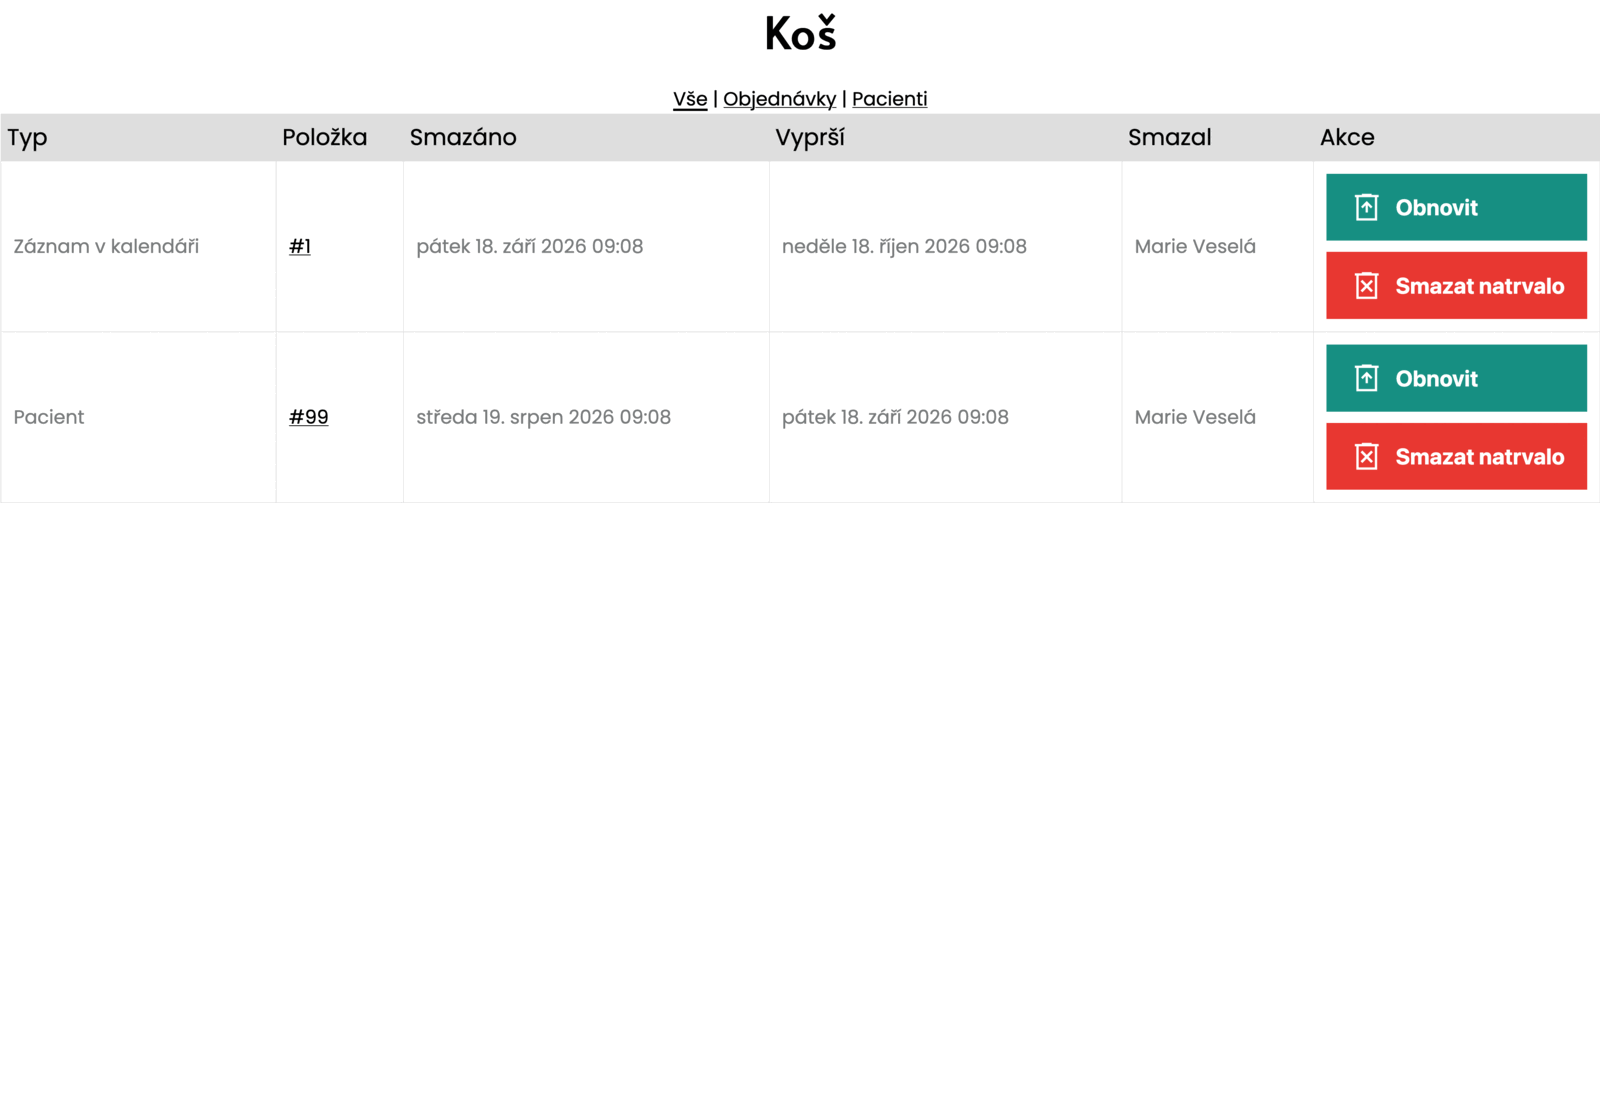Screen dimensions: 1600x1095
Task: Click the restore icon in the Pacient row
Action: 1366,378
